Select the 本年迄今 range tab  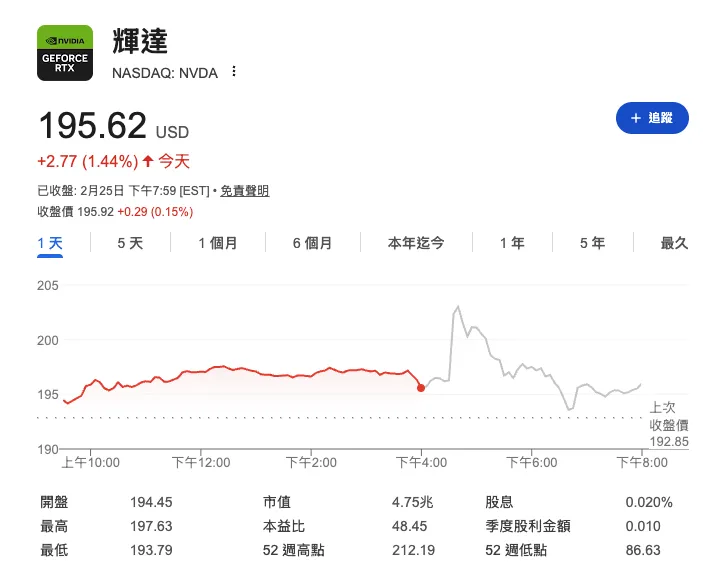416,243
